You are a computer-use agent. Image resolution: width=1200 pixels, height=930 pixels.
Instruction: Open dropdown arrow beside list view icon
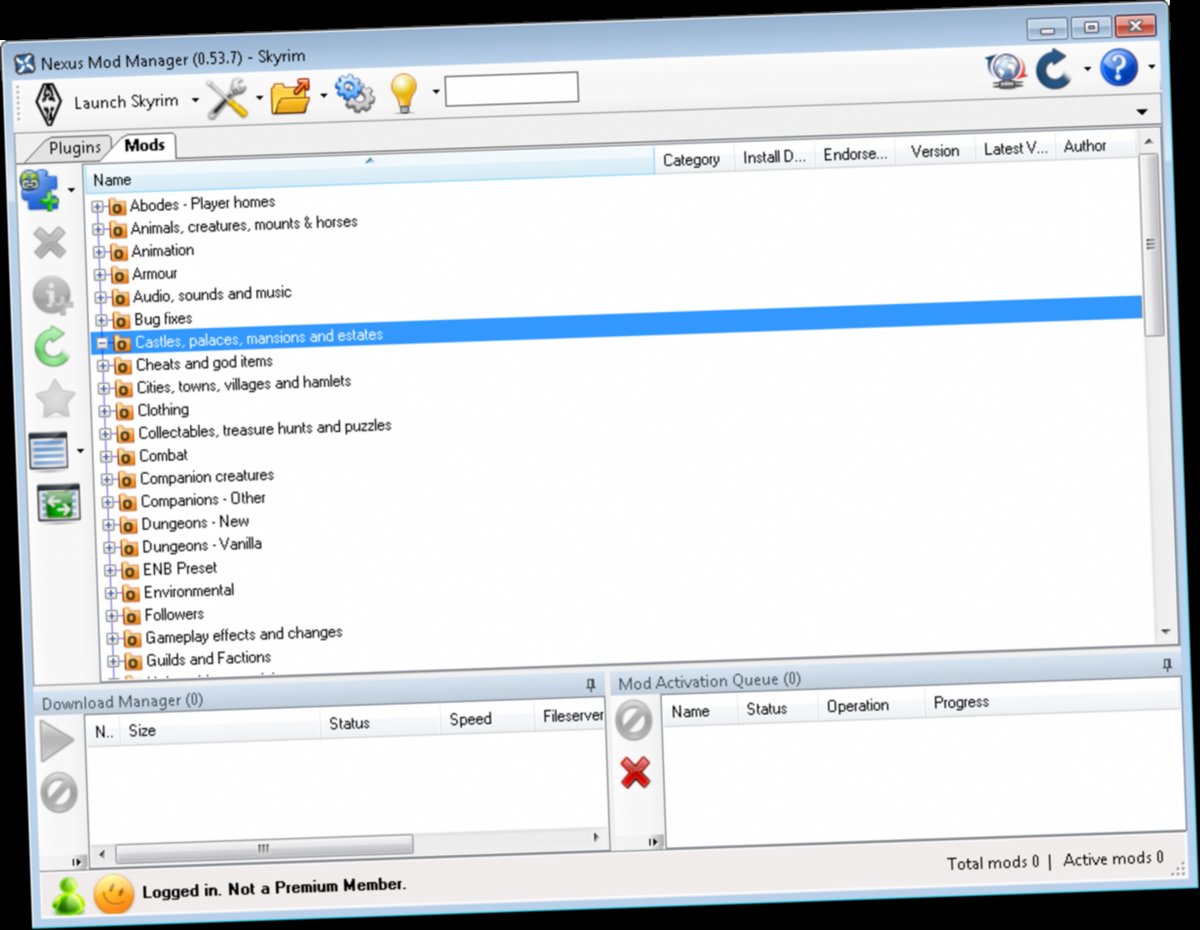click(79, 450)
